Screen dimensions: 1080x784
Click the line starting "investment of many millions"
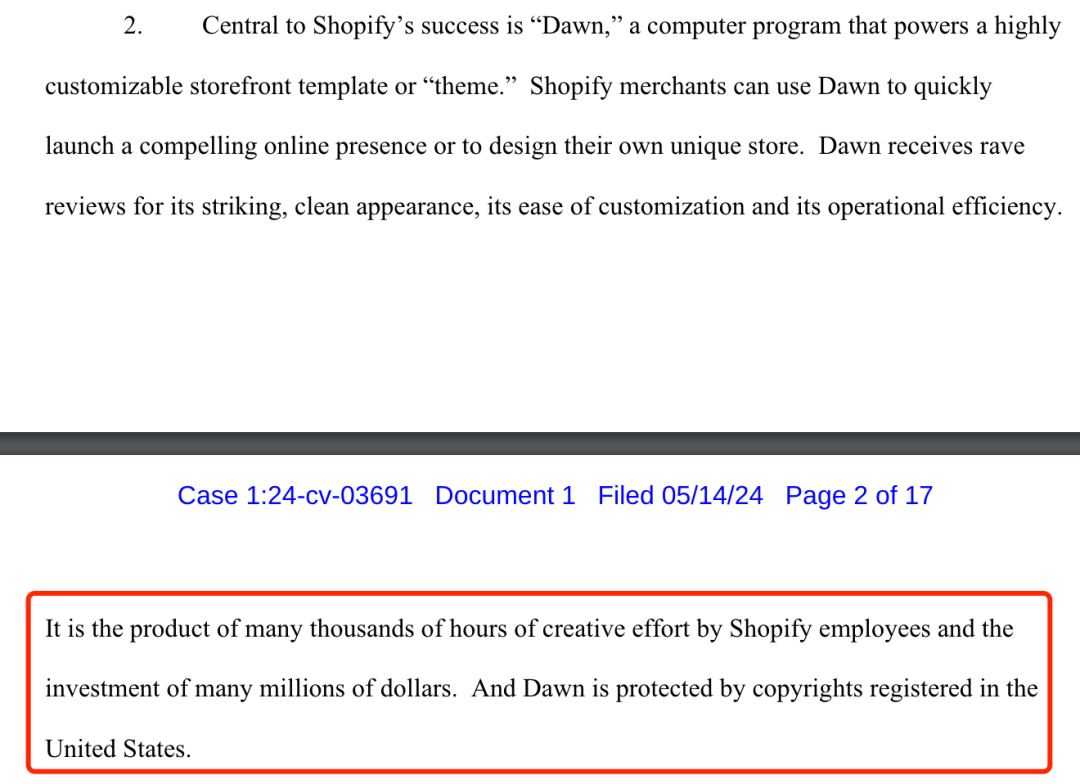click(x=541, y=689)
